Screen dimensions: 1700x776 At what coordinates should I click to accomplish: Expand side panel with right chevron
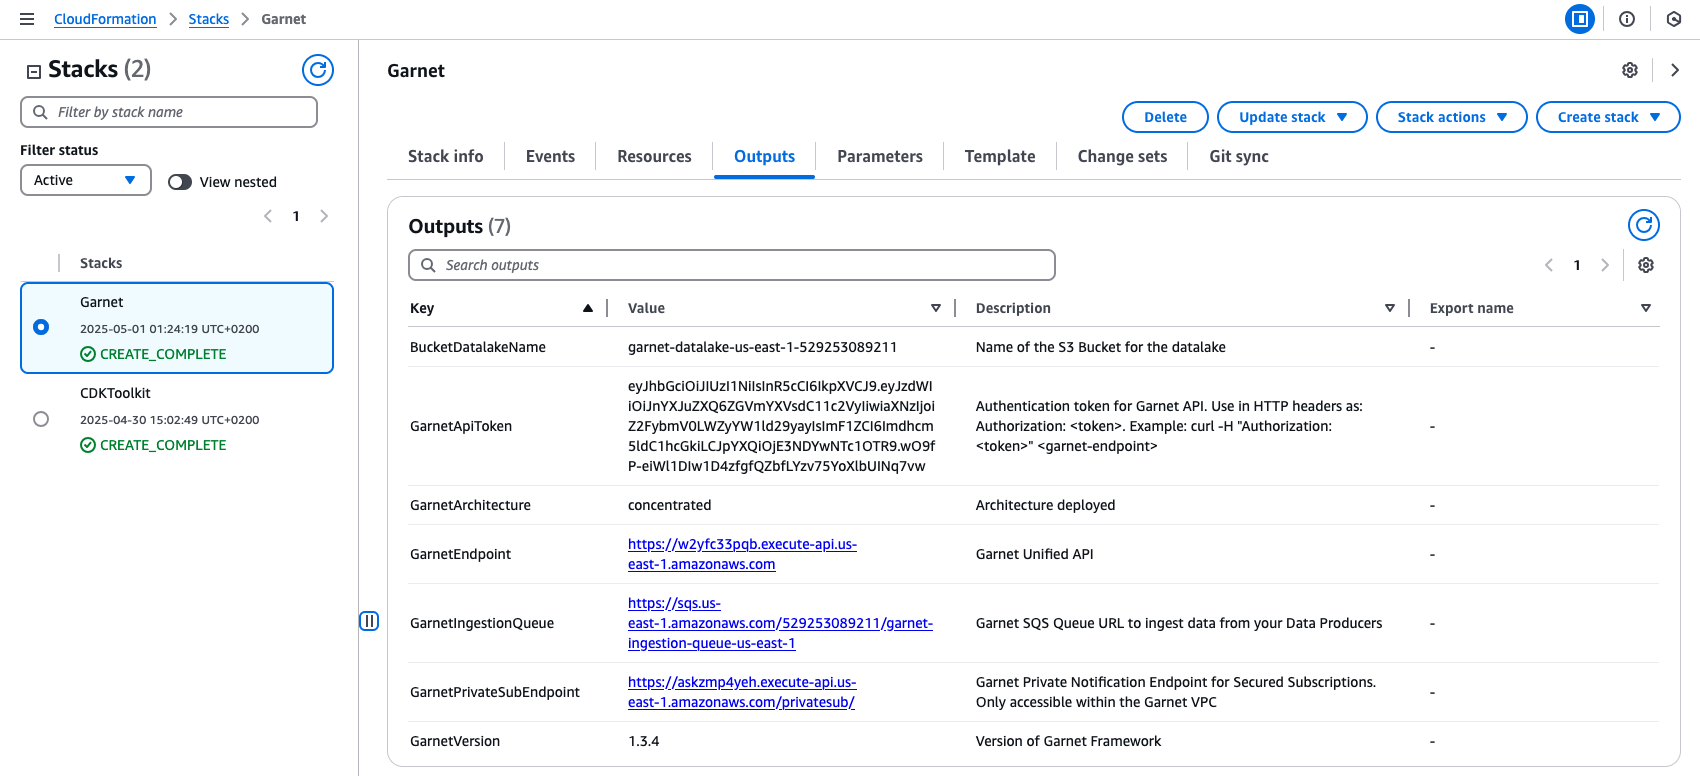[x=1675, y=70]
